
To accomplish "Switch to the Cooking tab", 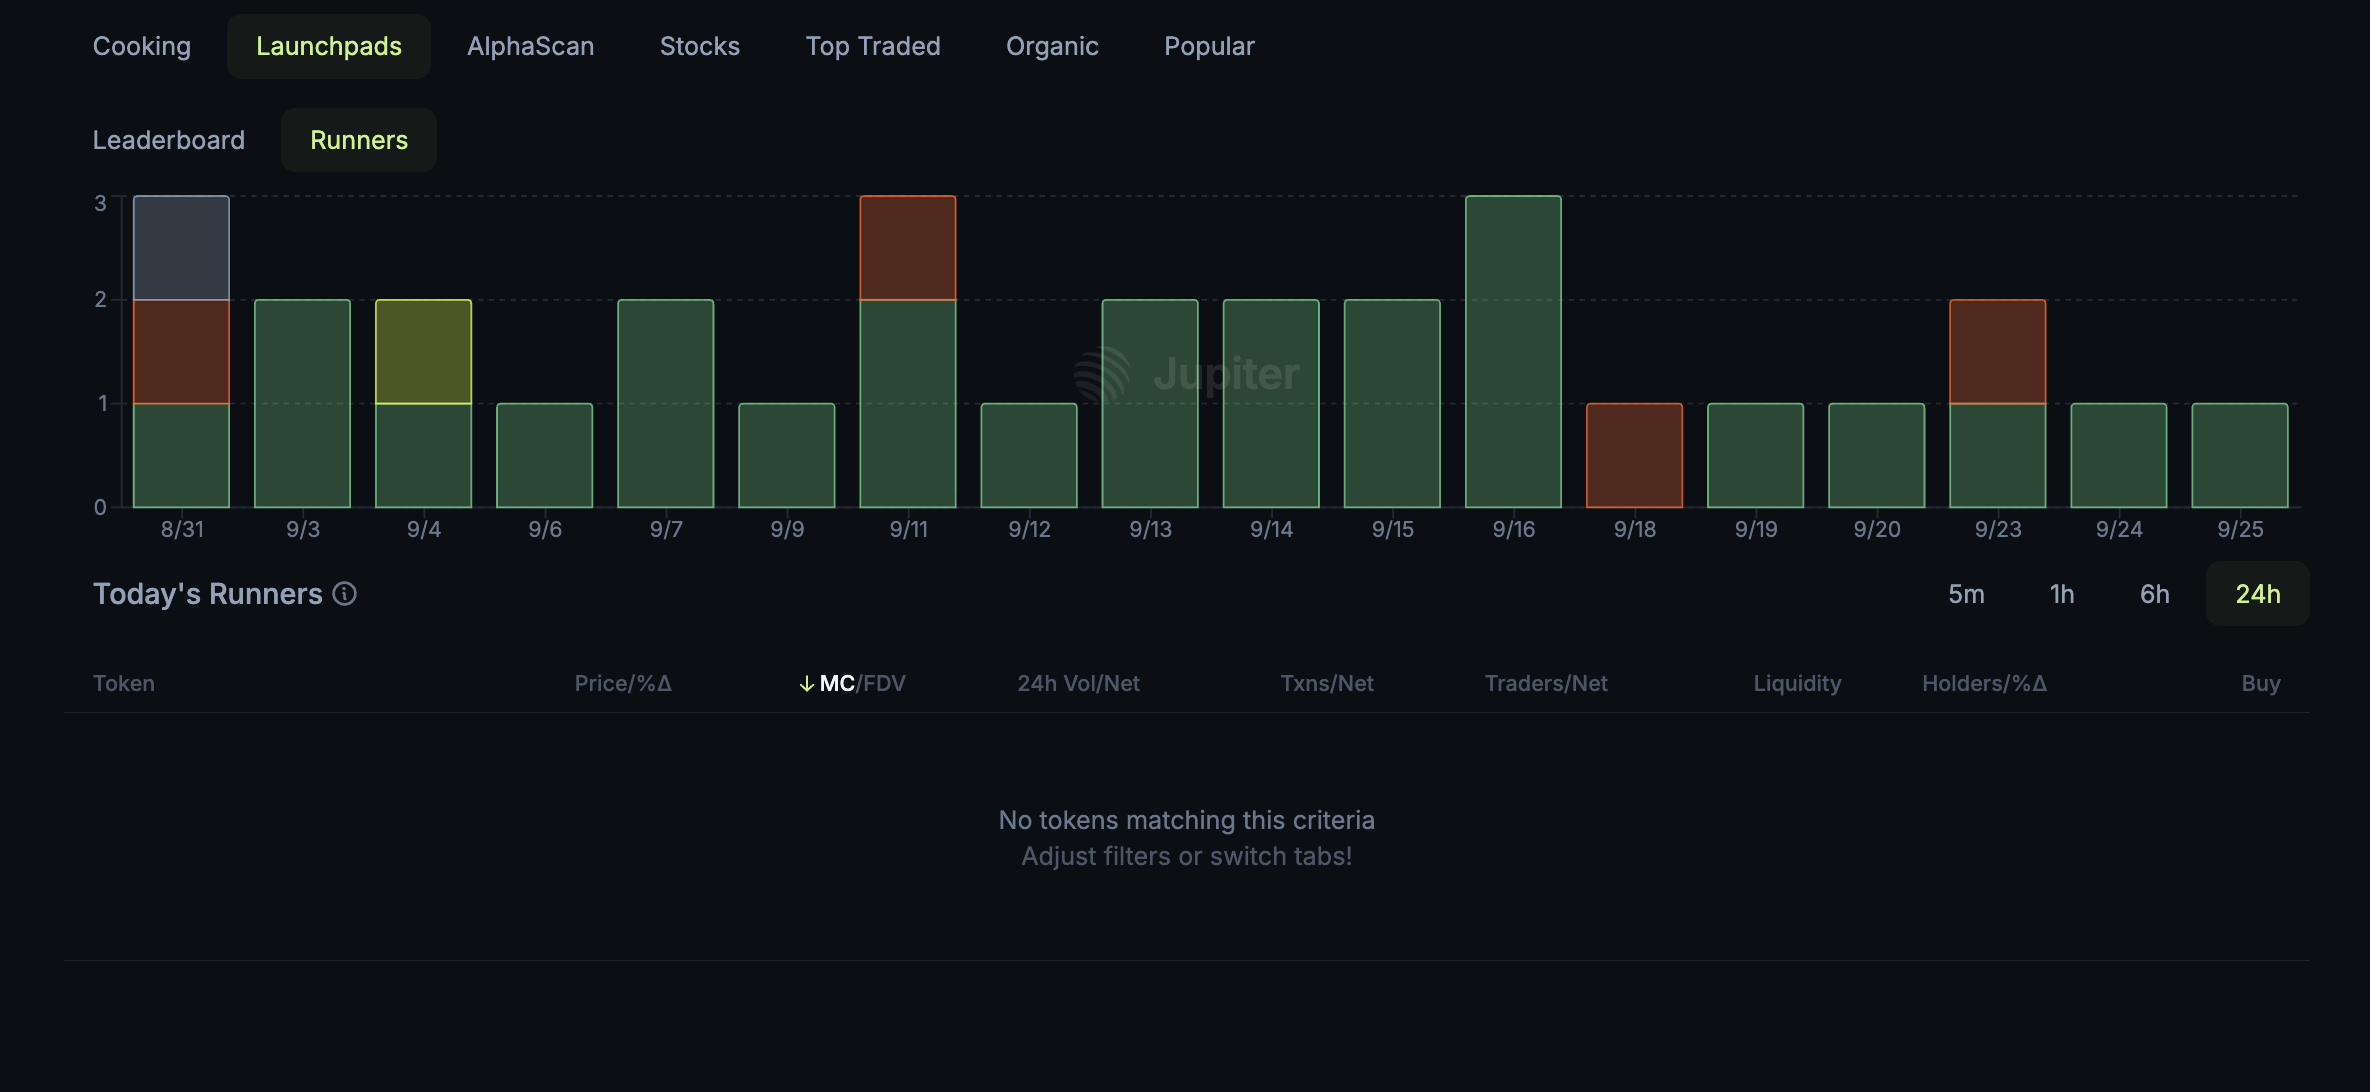I will (x=142, y=46).
